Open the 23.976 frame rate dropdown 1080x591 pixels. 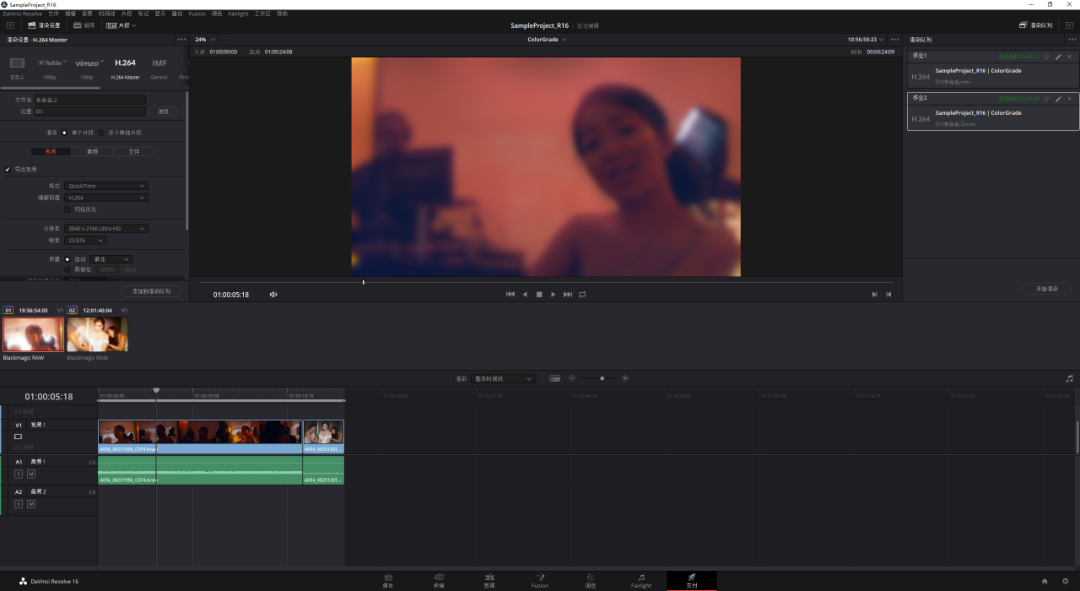tap(85, 240)
